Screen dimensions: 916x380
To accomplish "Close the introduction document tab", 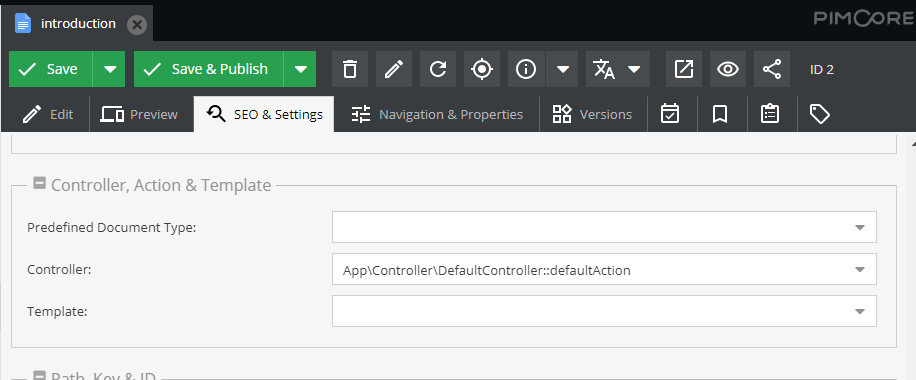I will (137, 25).
